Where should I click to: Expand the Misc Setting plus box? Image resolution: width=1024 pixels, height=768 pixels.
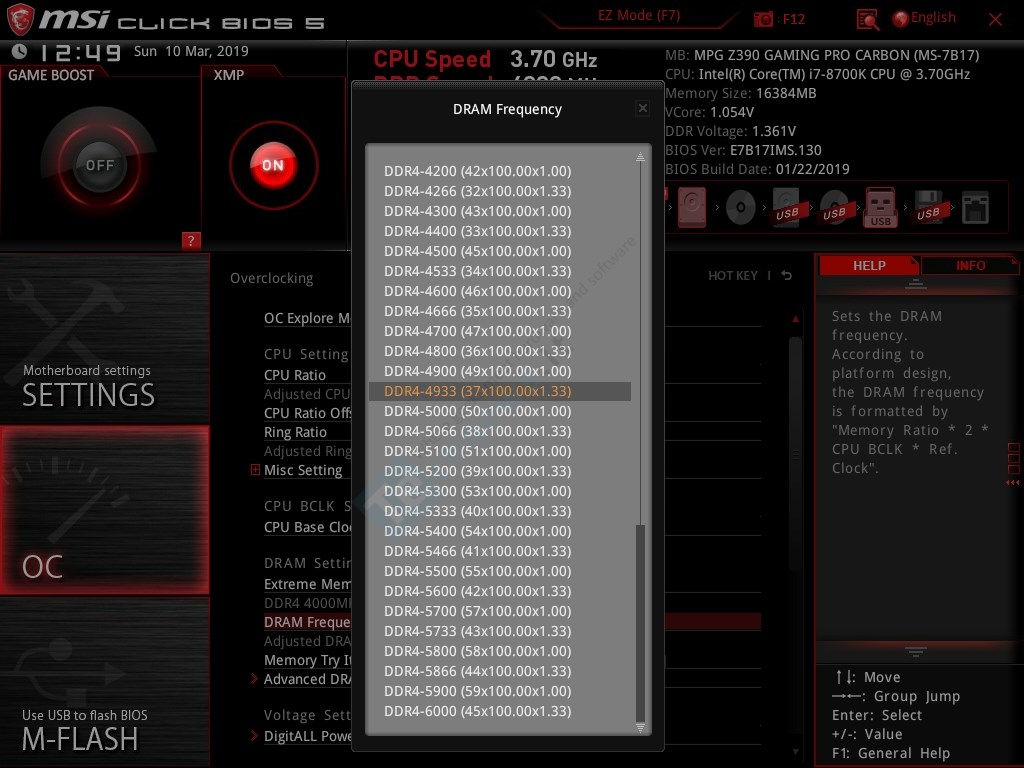pos(256,470)
